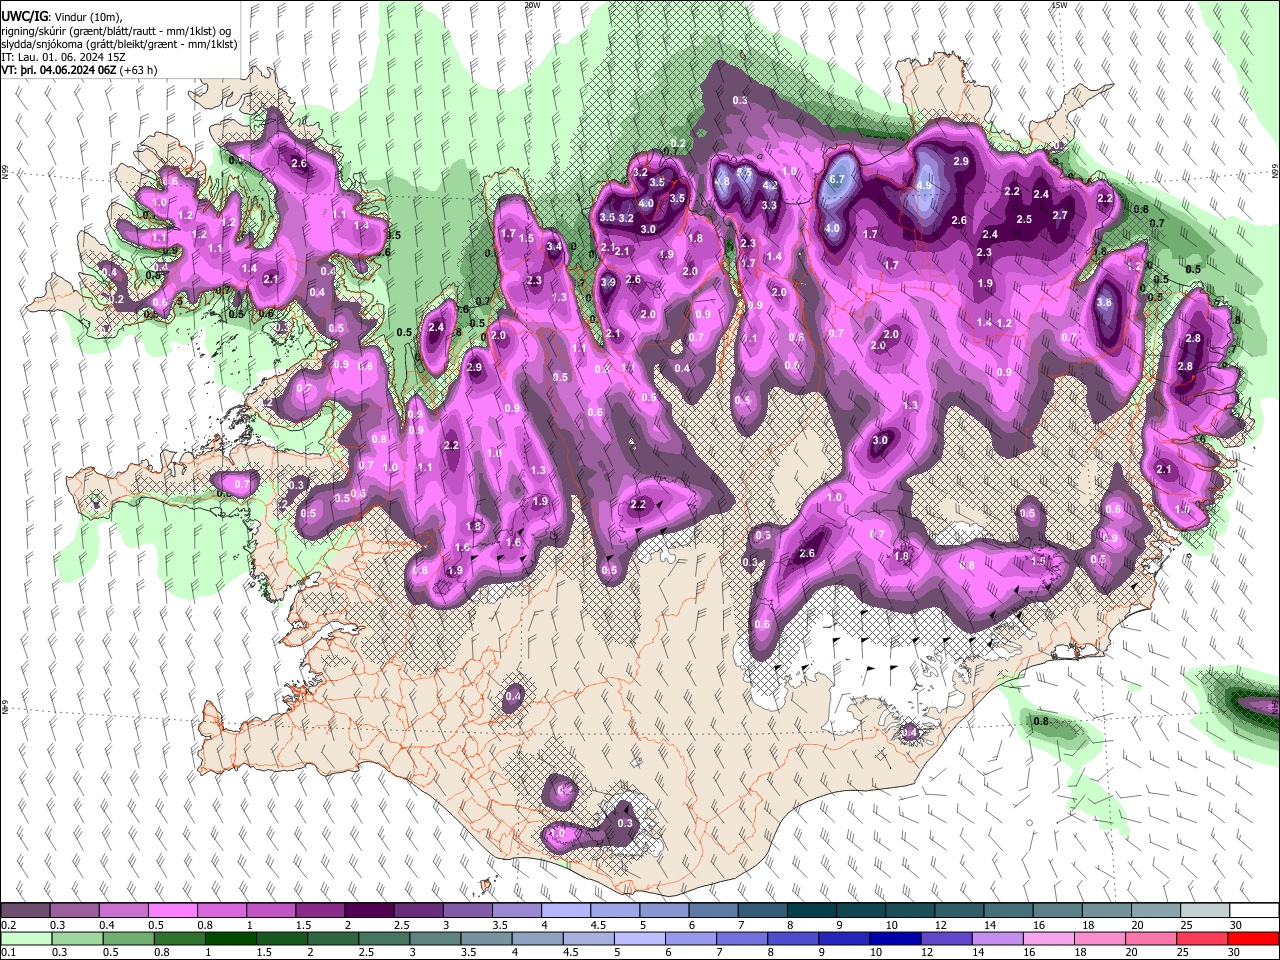Click the 3.8 precipitation value in the east
The image size is (1280, 960).
(1104, 302)
